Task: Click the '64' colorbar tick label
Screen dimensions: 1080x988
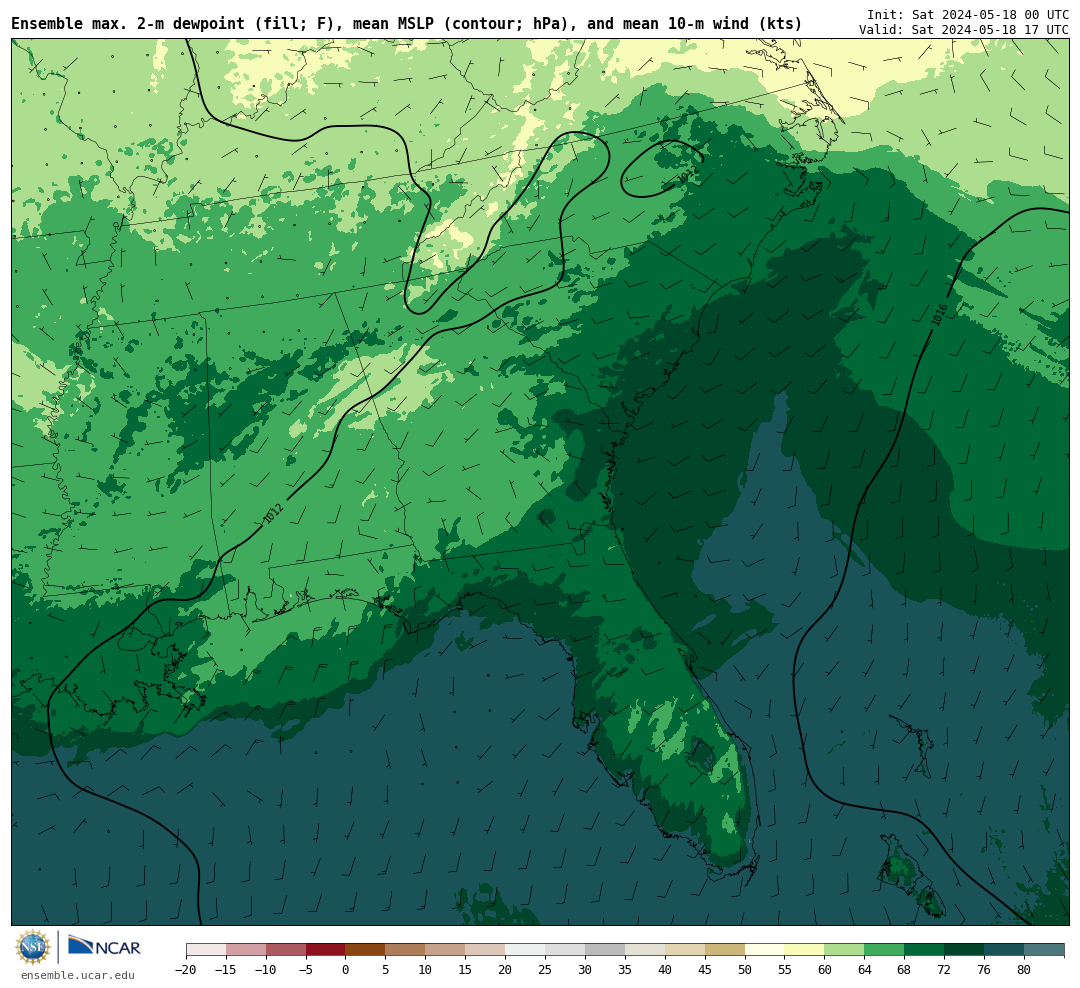Action: click(865, 969)
